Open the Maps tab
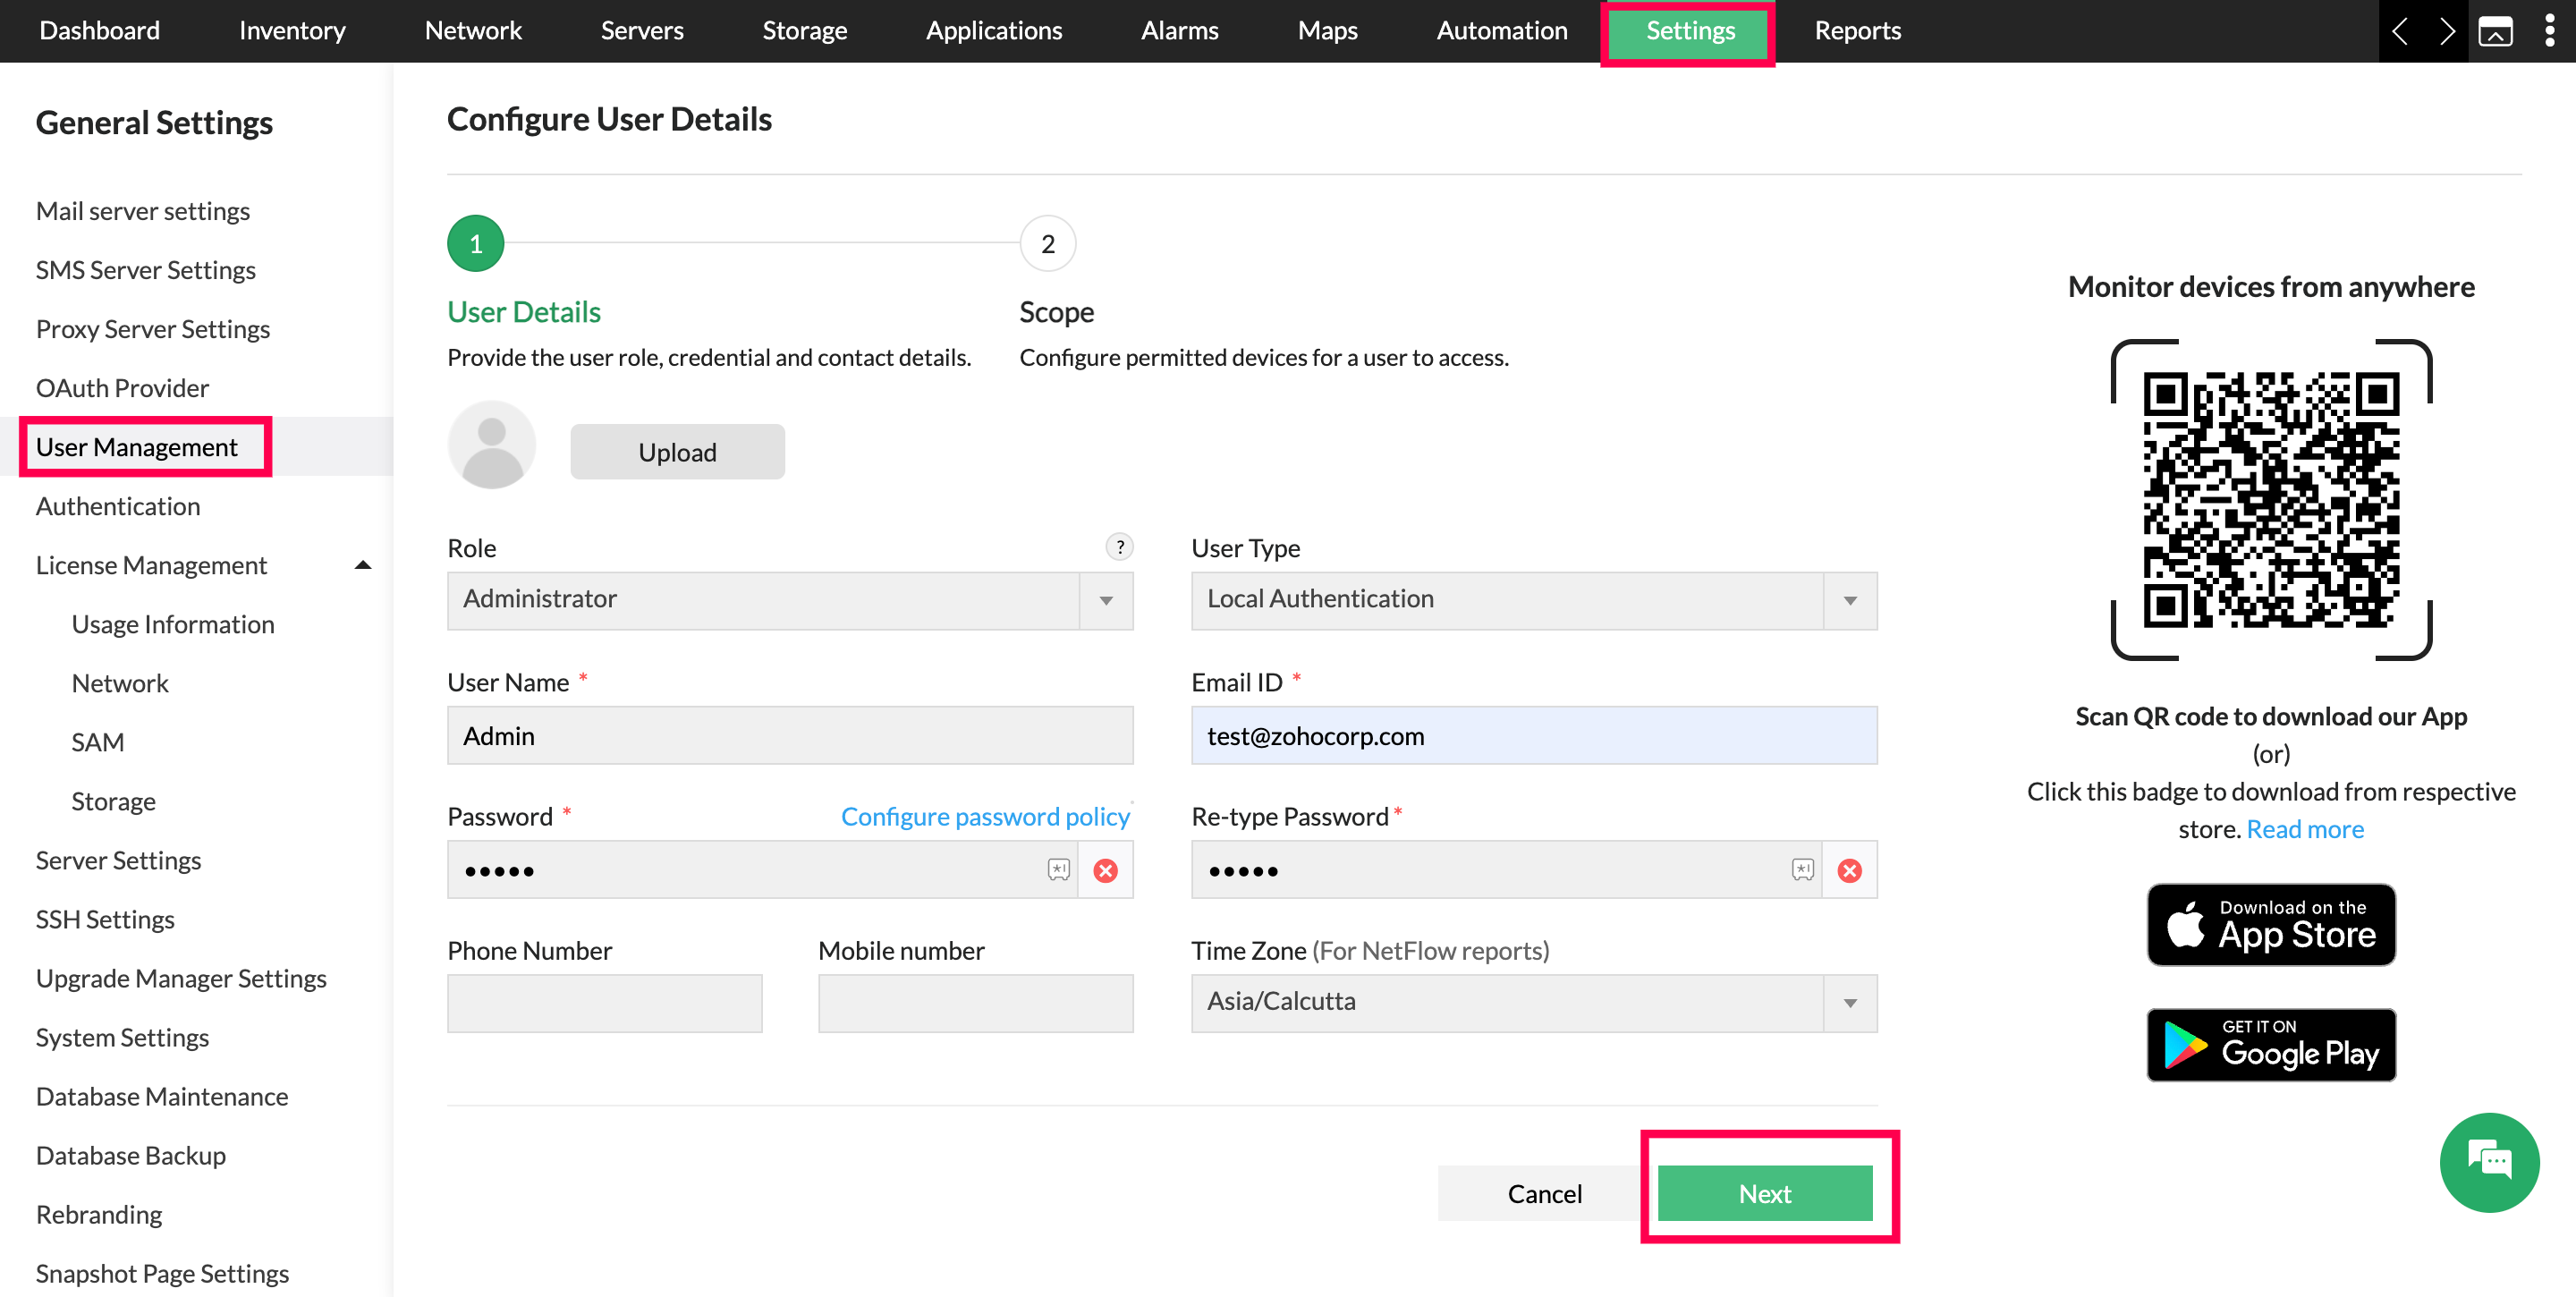The width and height of the screenshot is (2576, 1297). [1327, 30]
